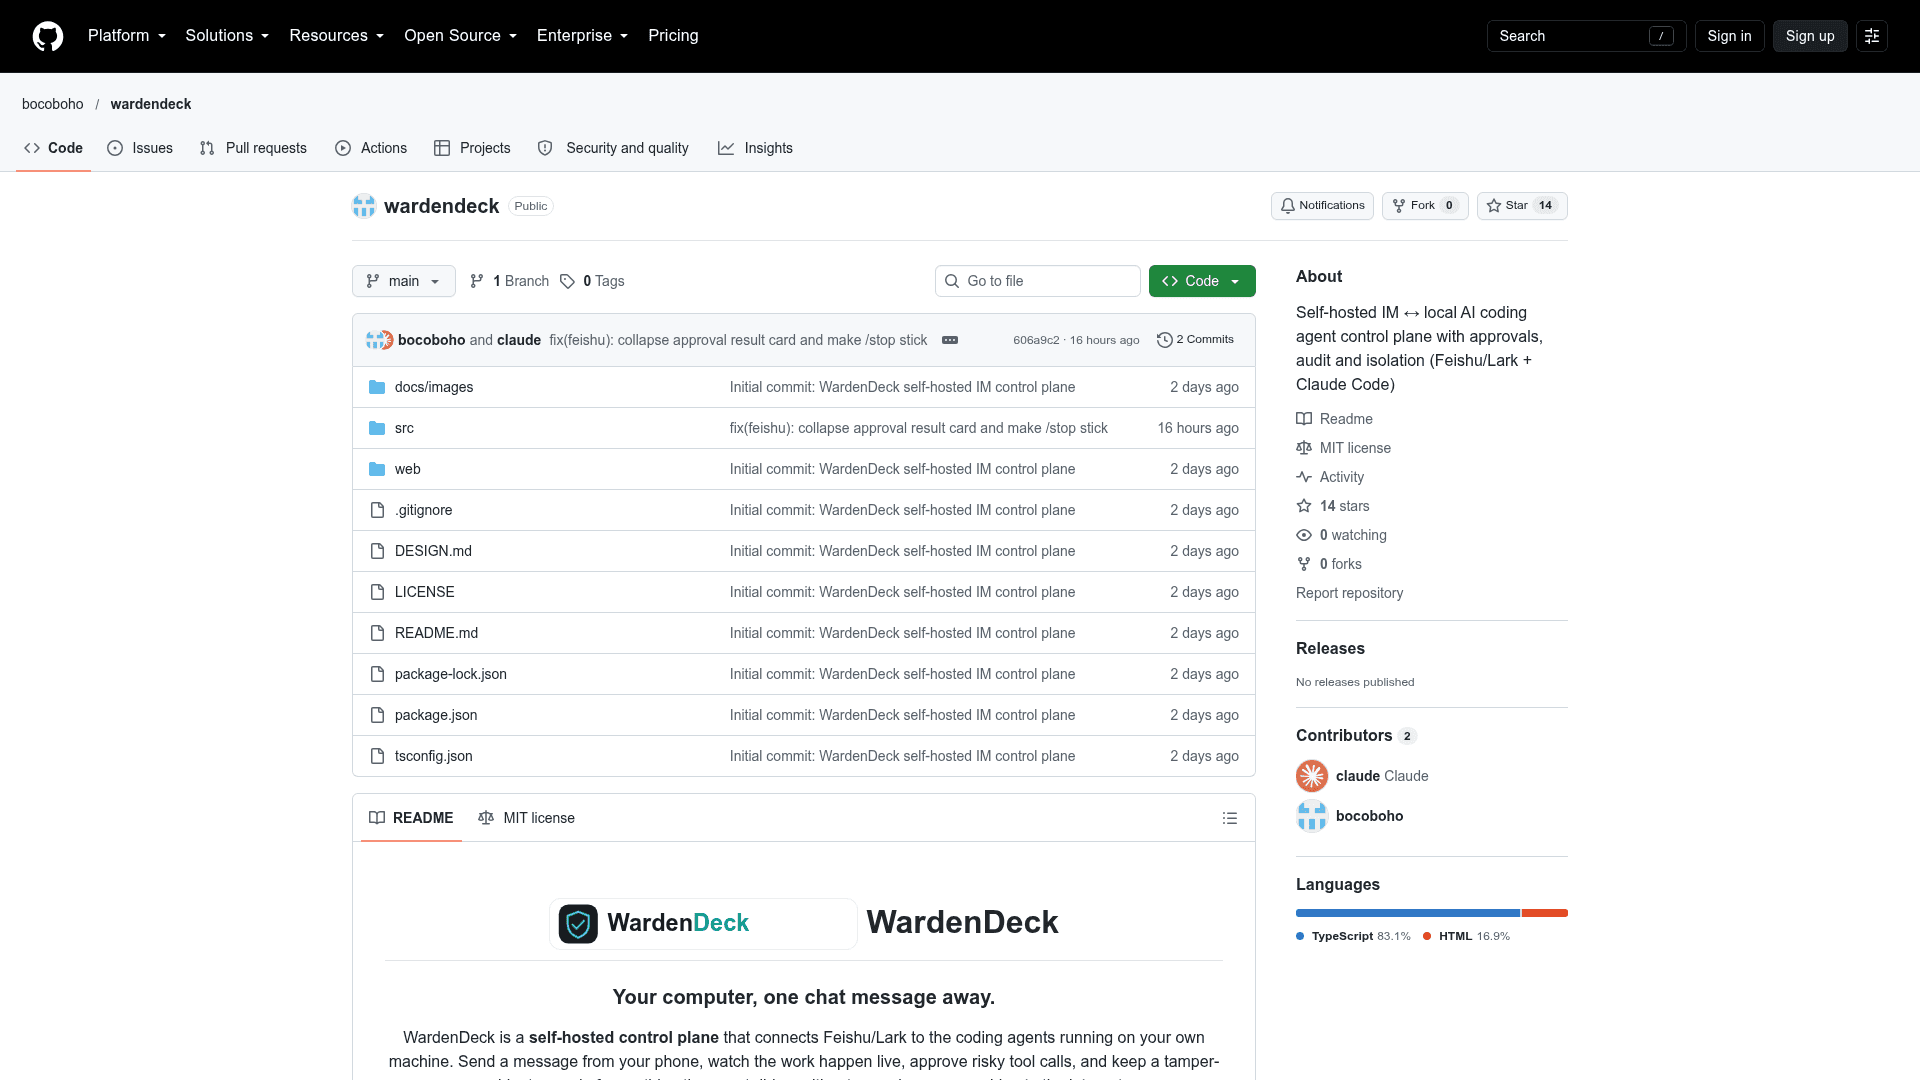
Task: Click the Go to file search field
Action: coord(1038,281)
